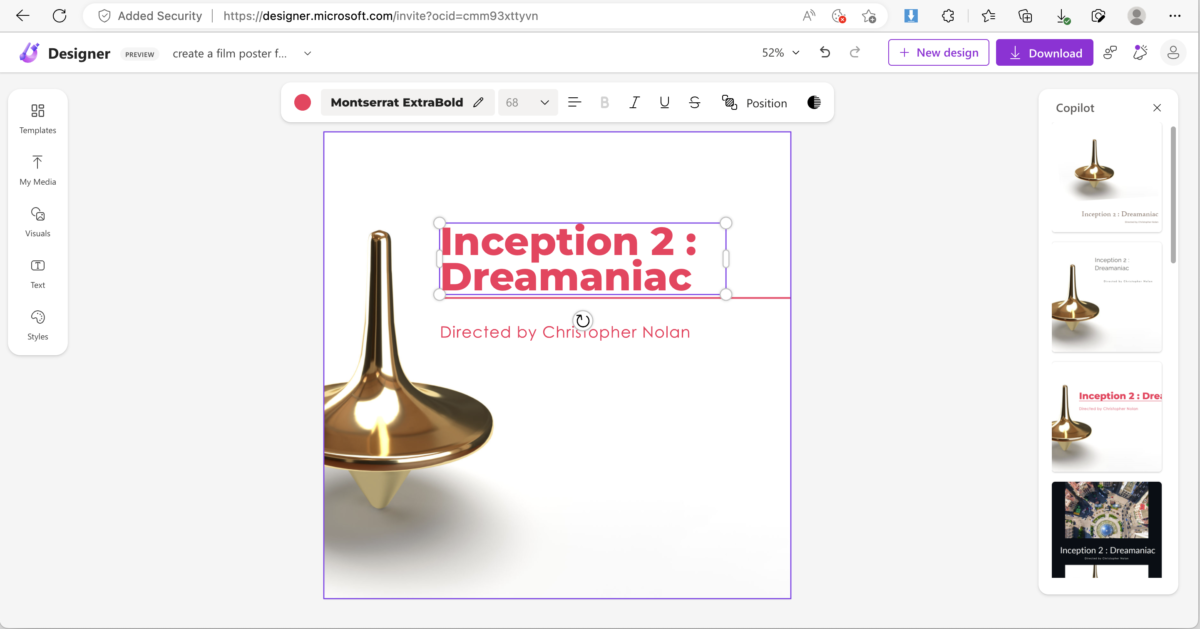The width and height of the screenshot is (1200, 629).
Task: Open the Visuals panel
Action: 38,221
